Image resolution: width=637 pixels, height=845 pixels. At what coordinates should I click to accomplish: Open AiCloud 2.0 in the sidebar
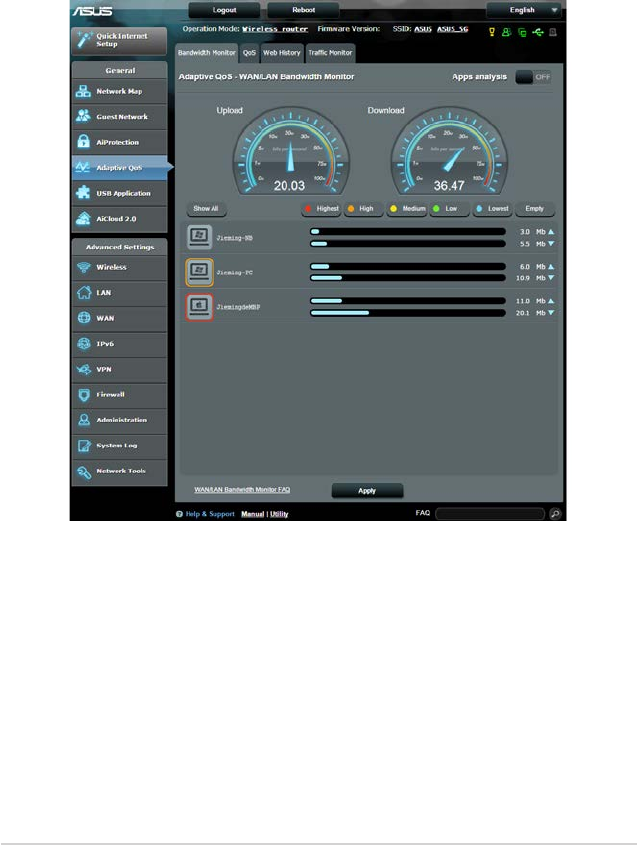[119, 219]
